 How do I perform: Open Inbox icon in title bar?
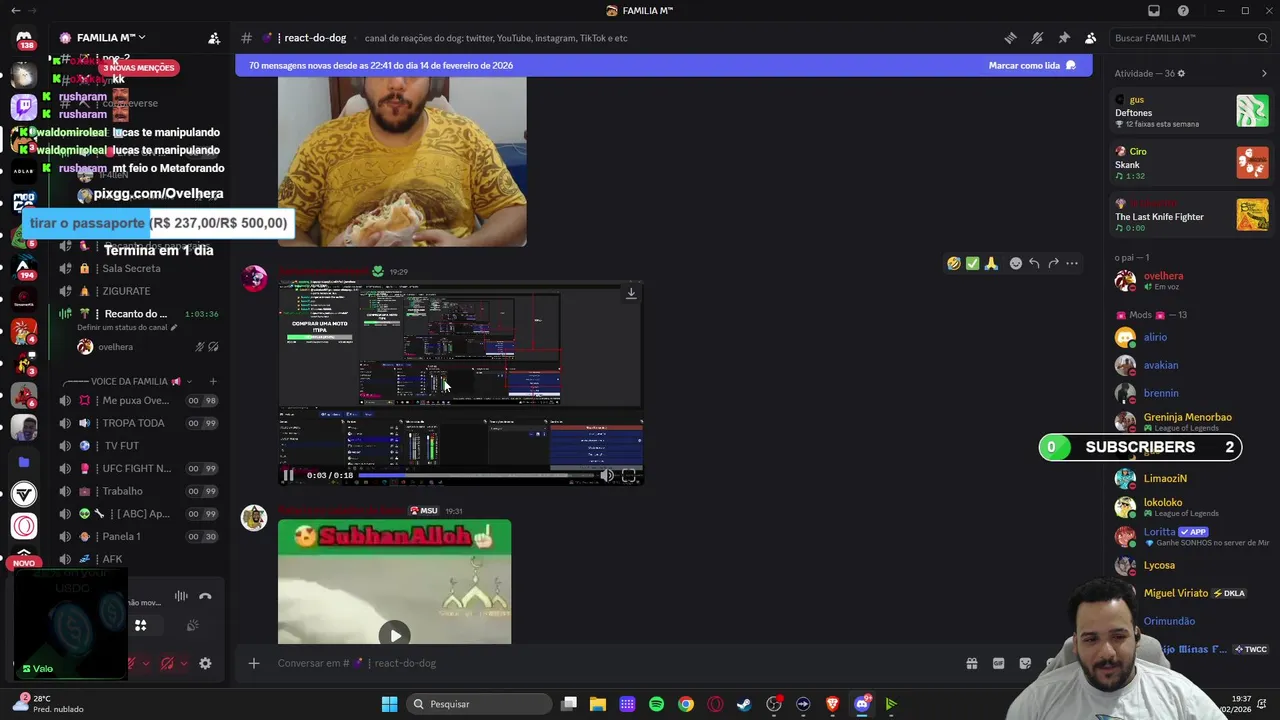coord(1154,11)
